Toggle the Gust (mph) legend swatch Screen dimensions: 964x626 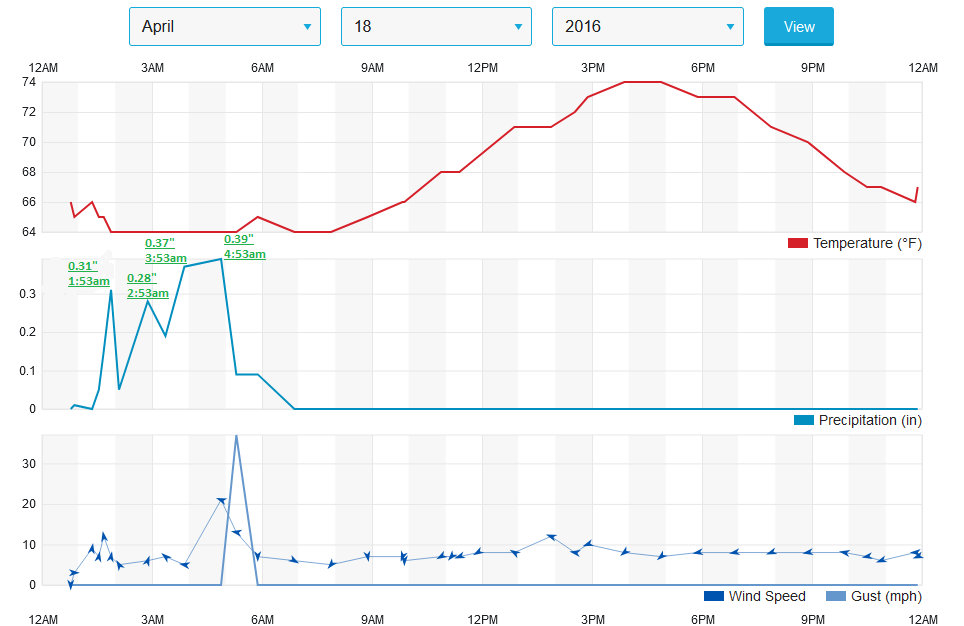point(833,596)
